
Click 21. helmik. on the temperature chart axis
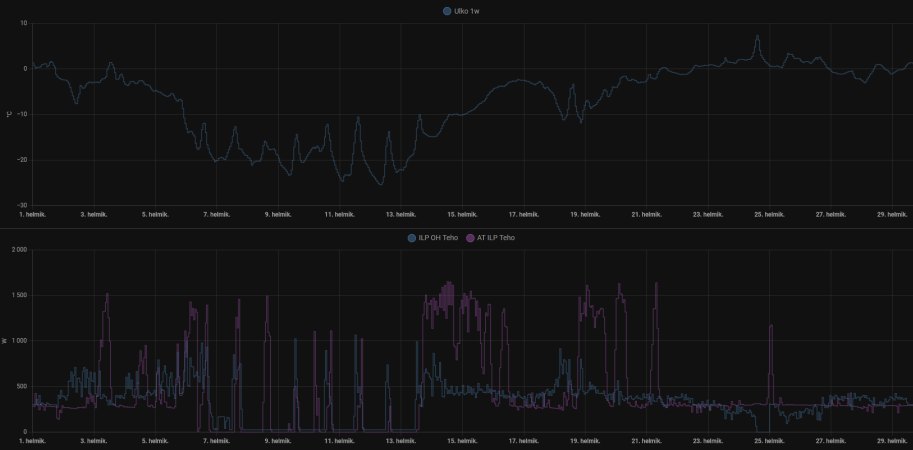pos(647,214)
